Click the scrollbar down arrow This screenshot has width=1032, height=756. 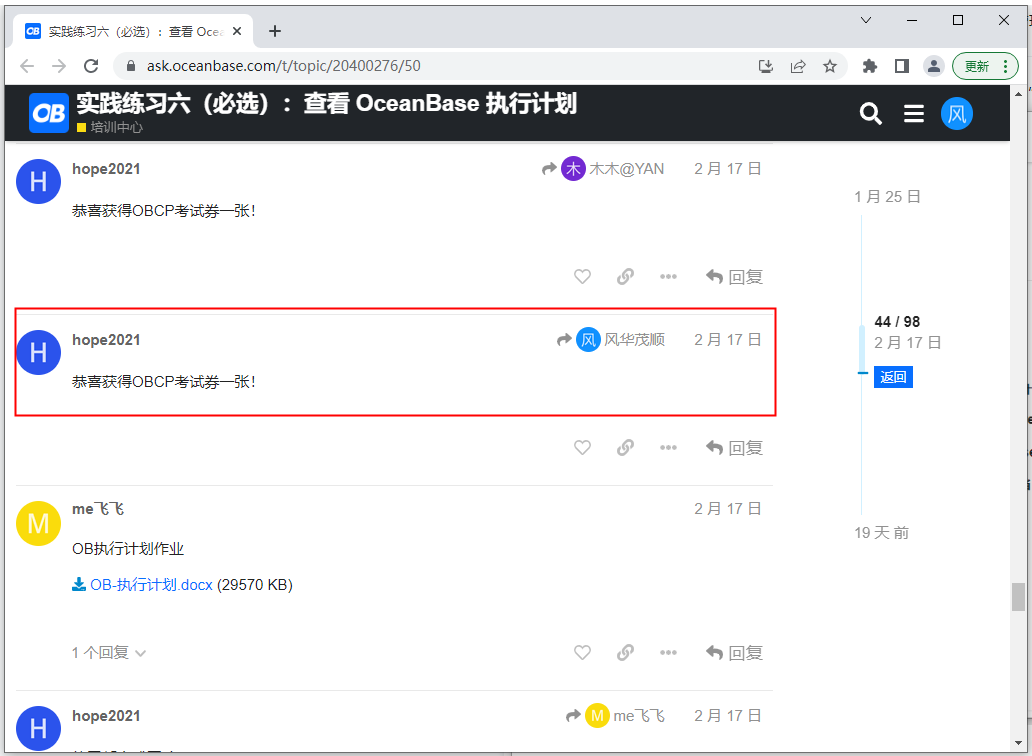(x=1018, y=743)
